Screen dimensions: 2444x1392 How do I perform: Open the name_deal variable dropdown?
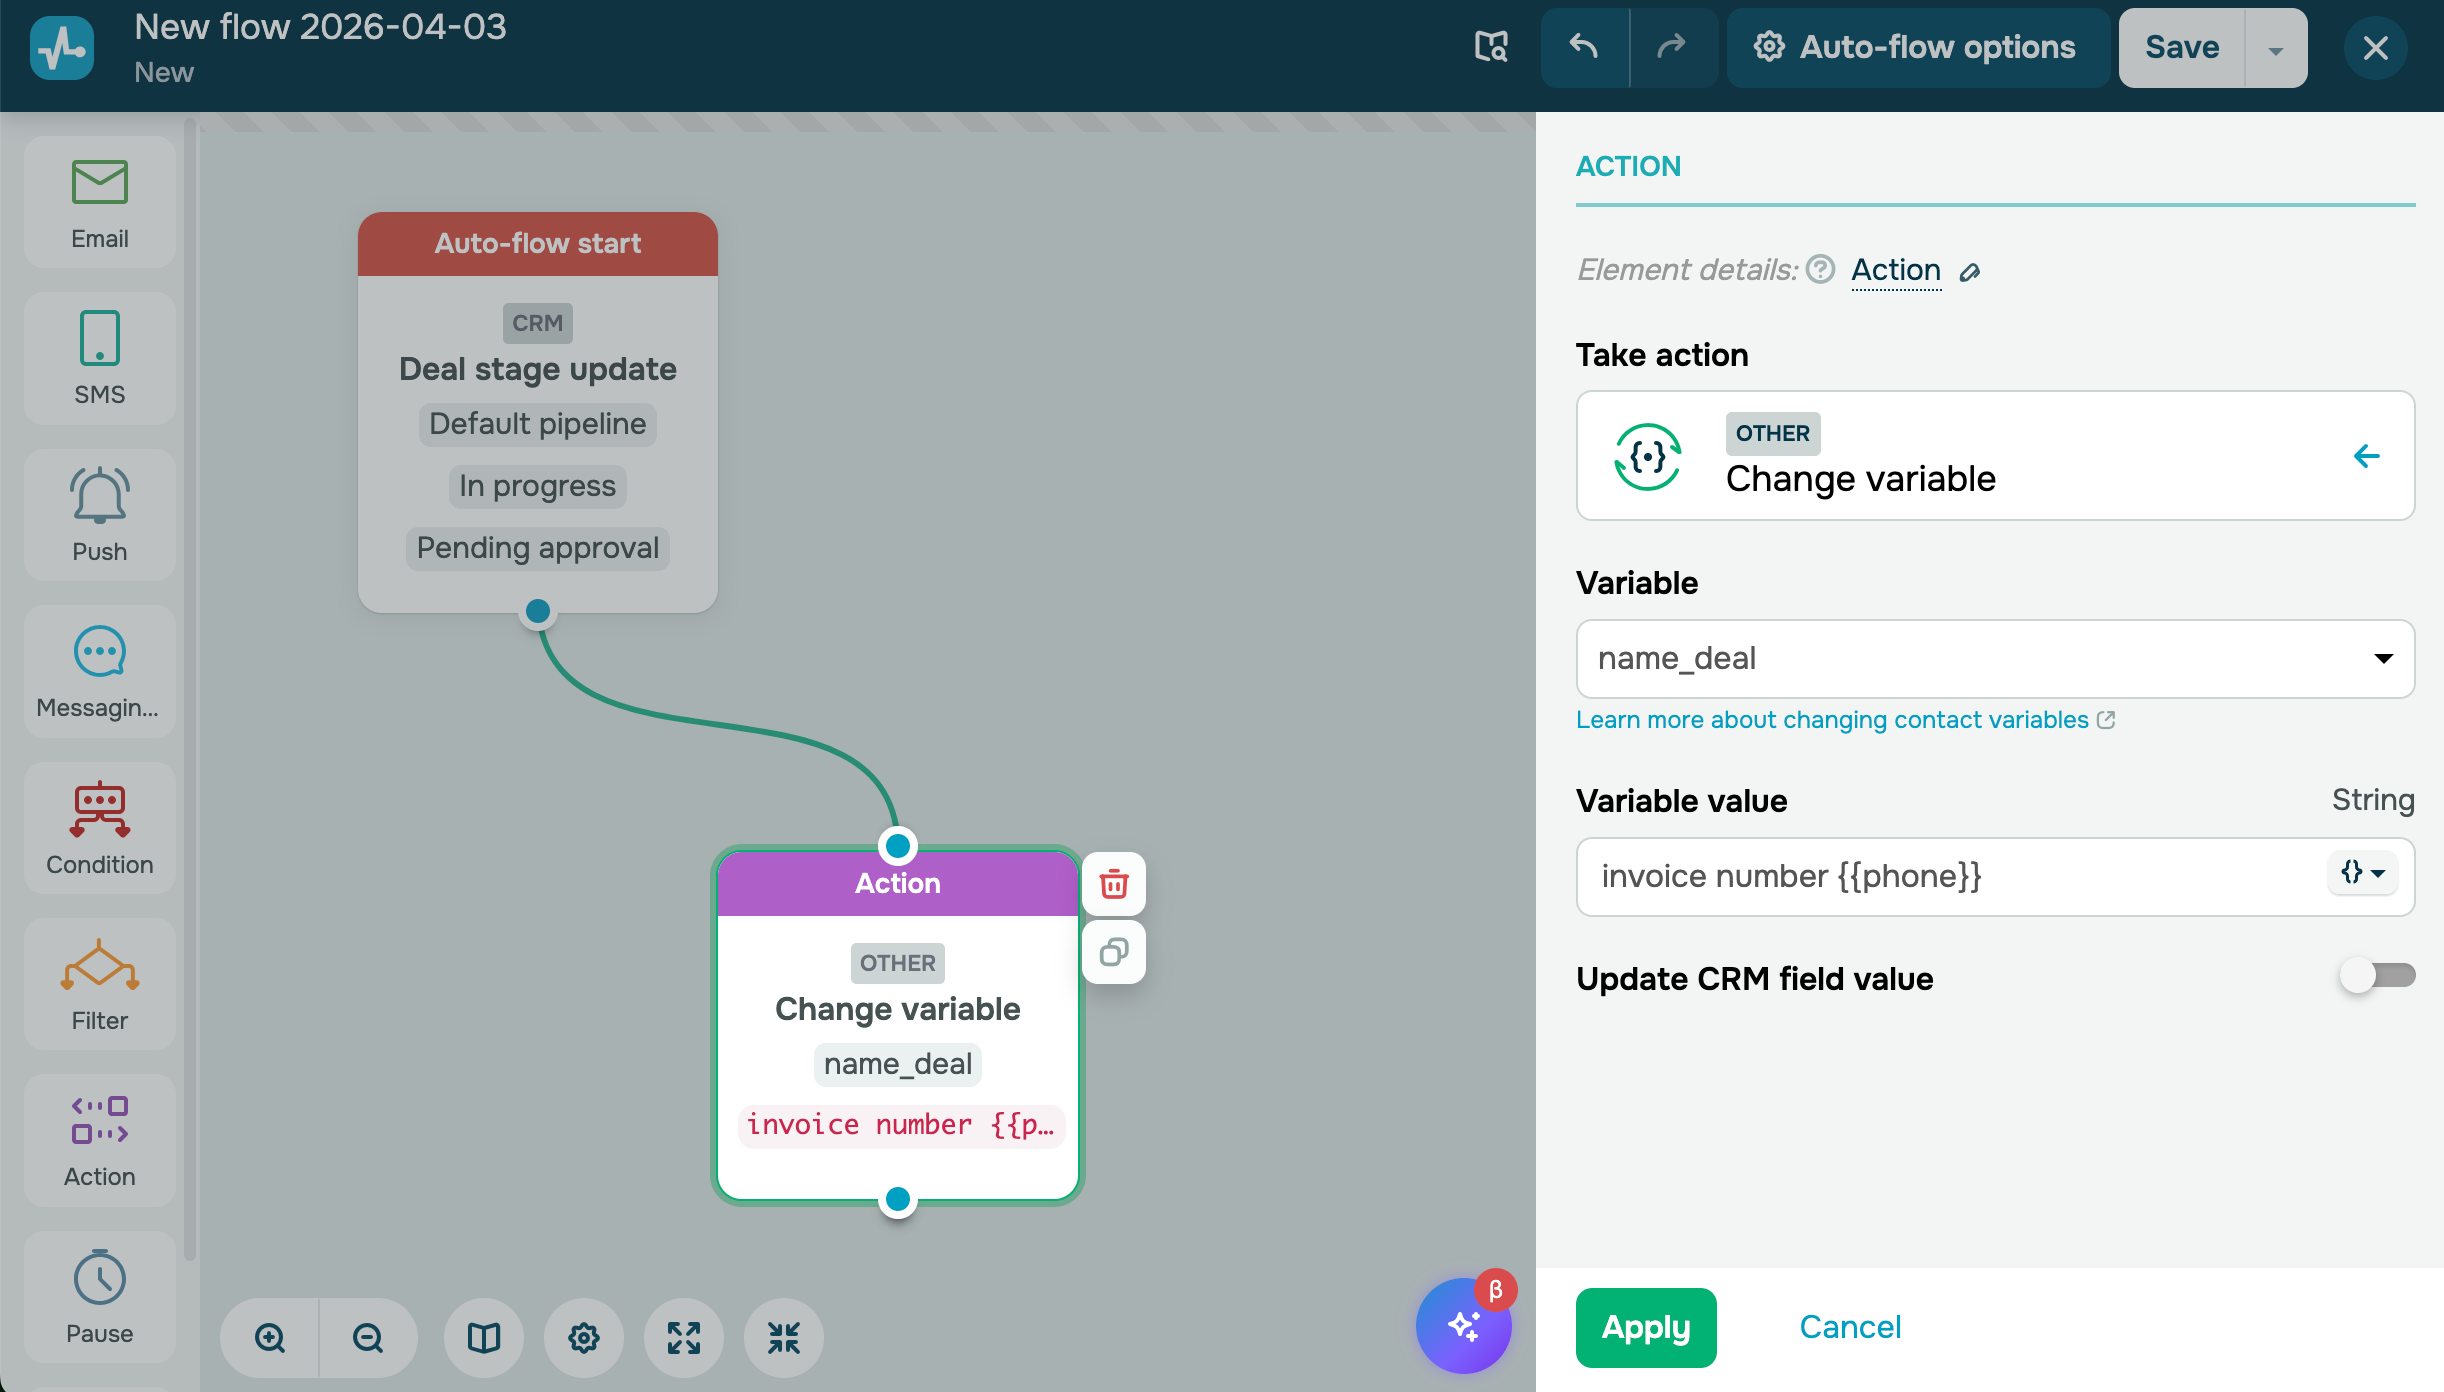(x=1994, y=659)
